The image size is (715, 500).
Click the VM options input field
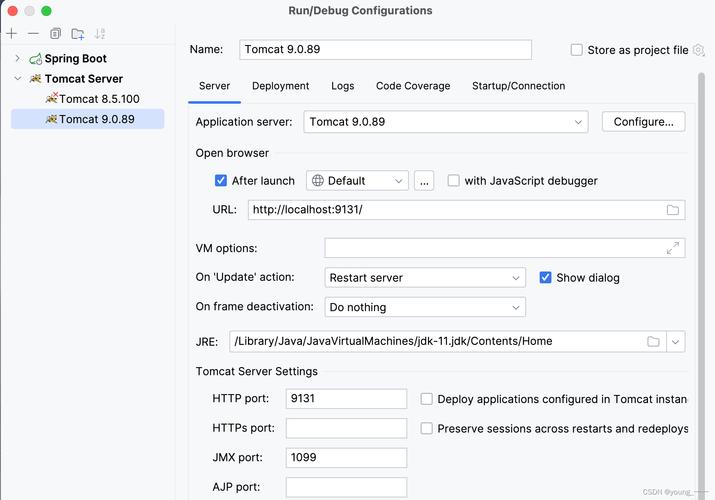point(505,248)
